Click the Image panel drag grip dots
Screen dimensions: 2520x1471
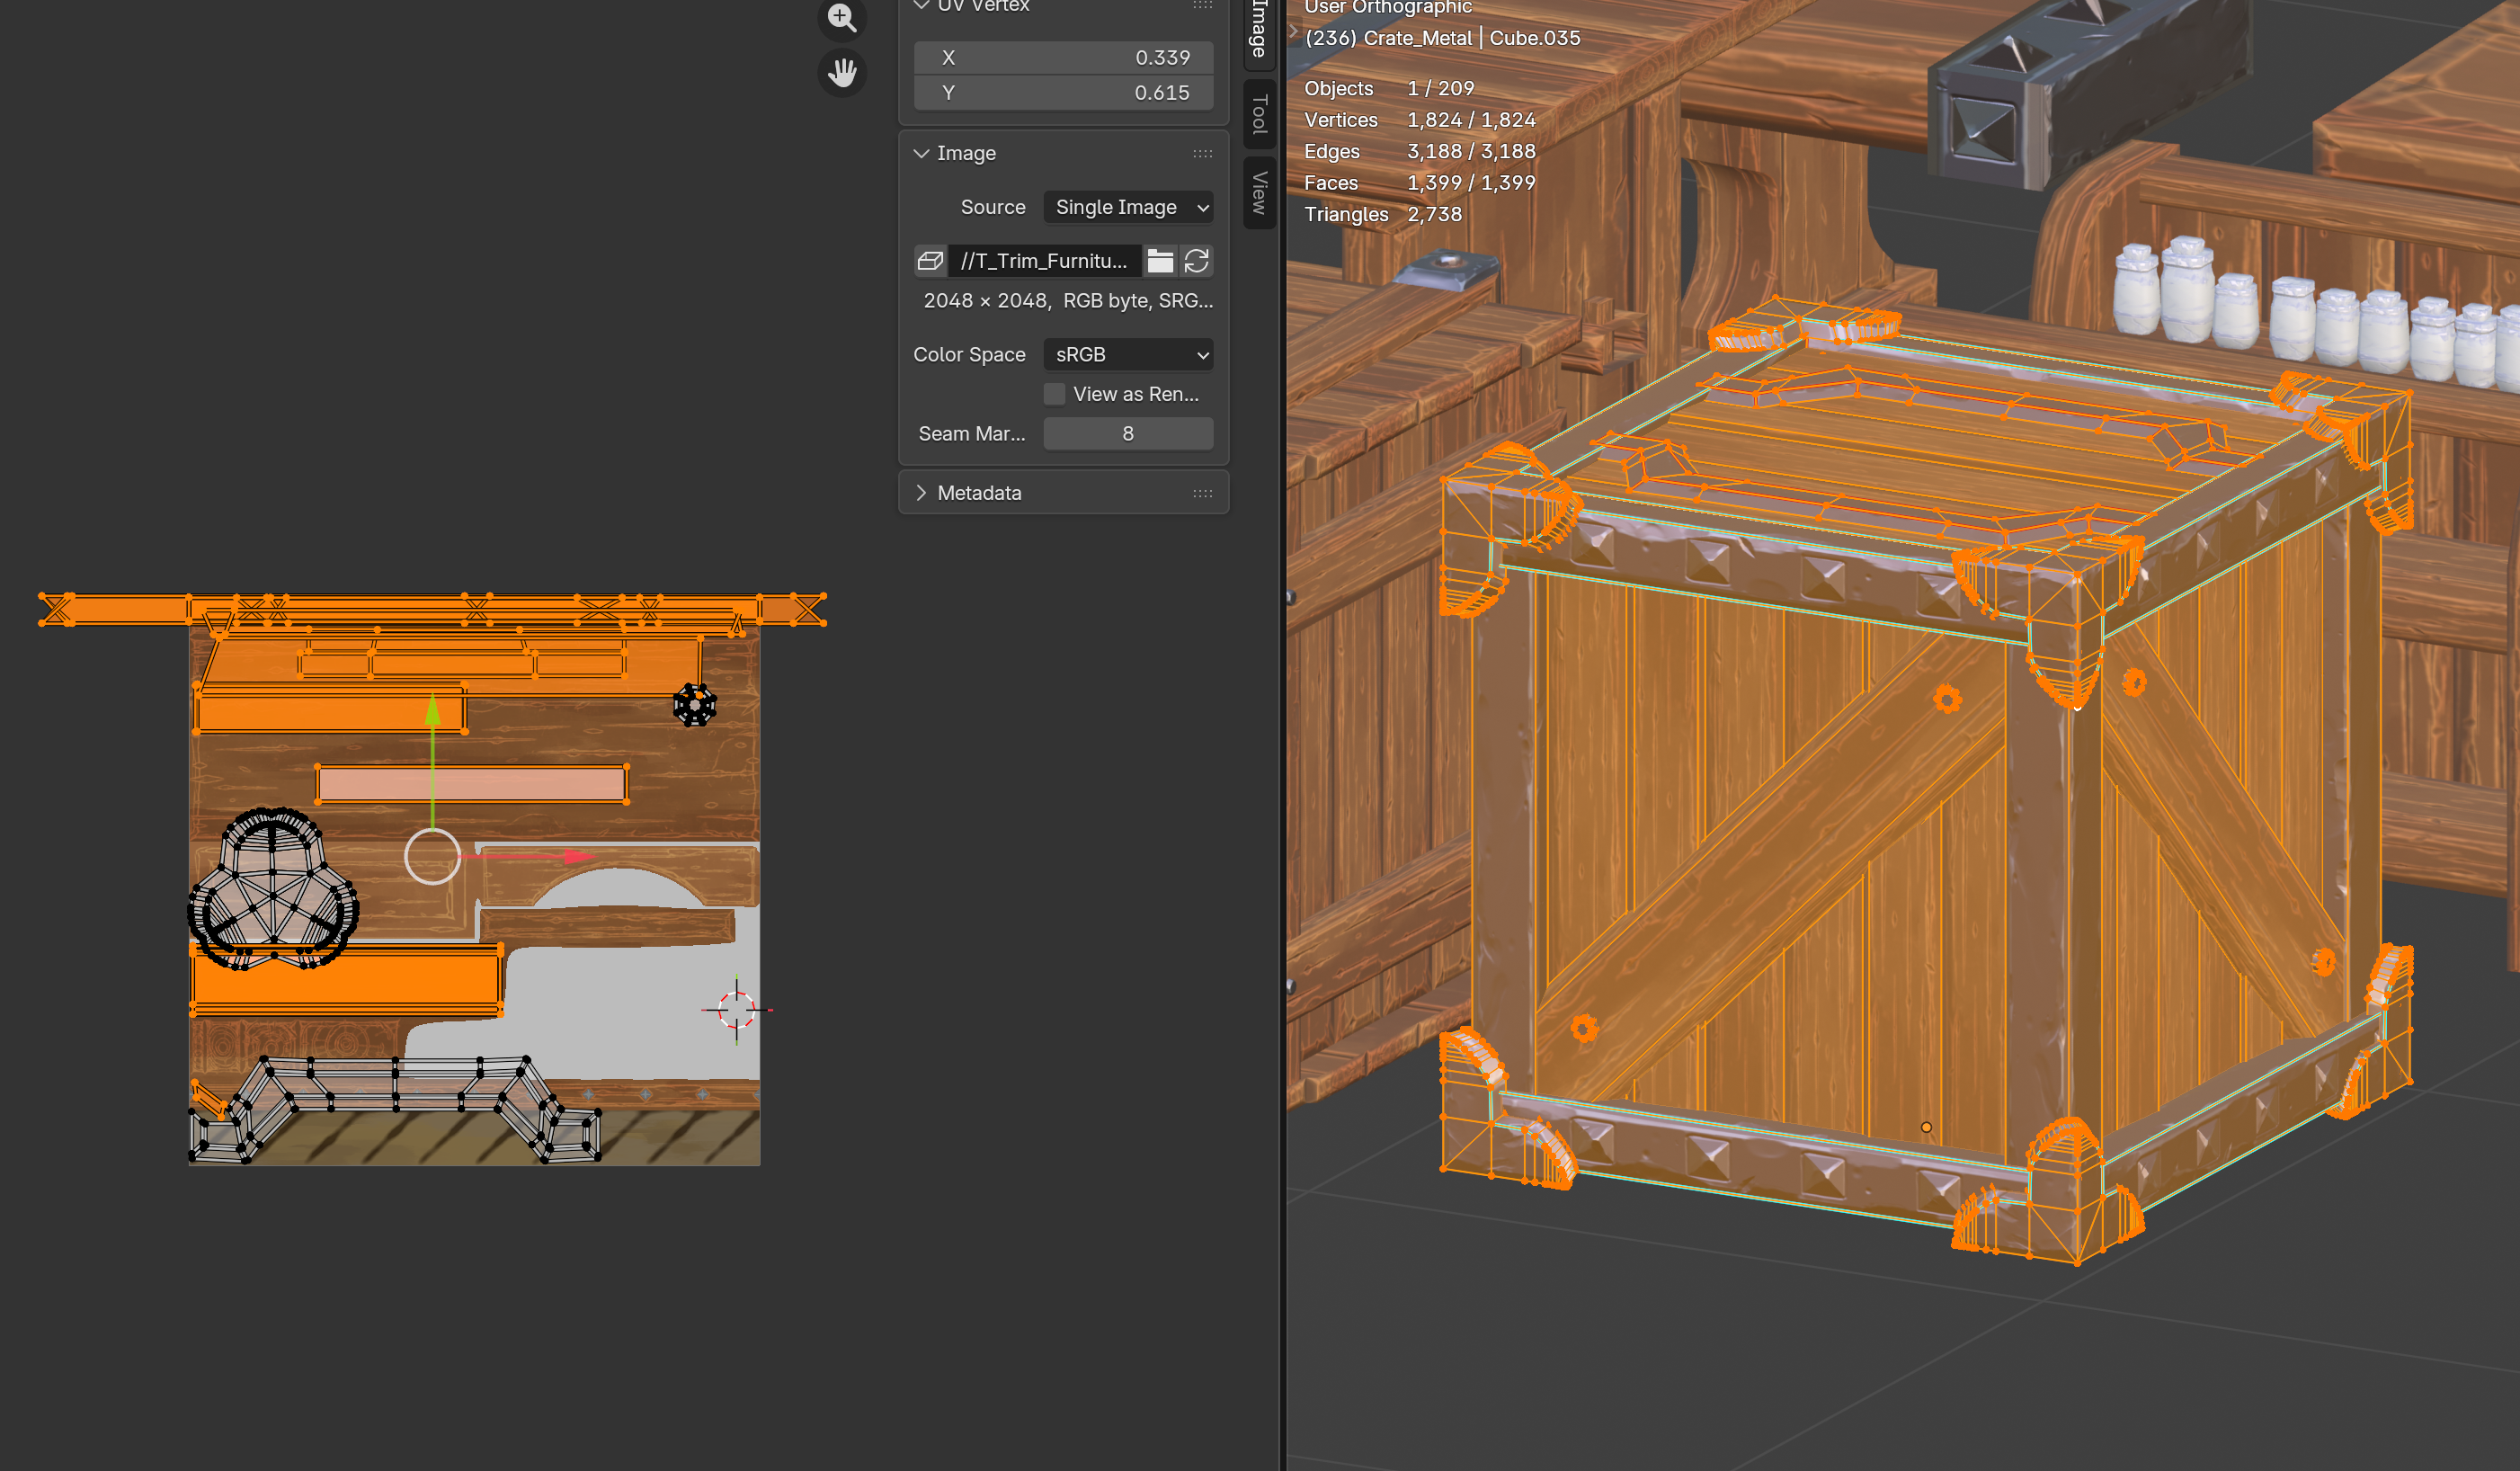pos(1202,154)
